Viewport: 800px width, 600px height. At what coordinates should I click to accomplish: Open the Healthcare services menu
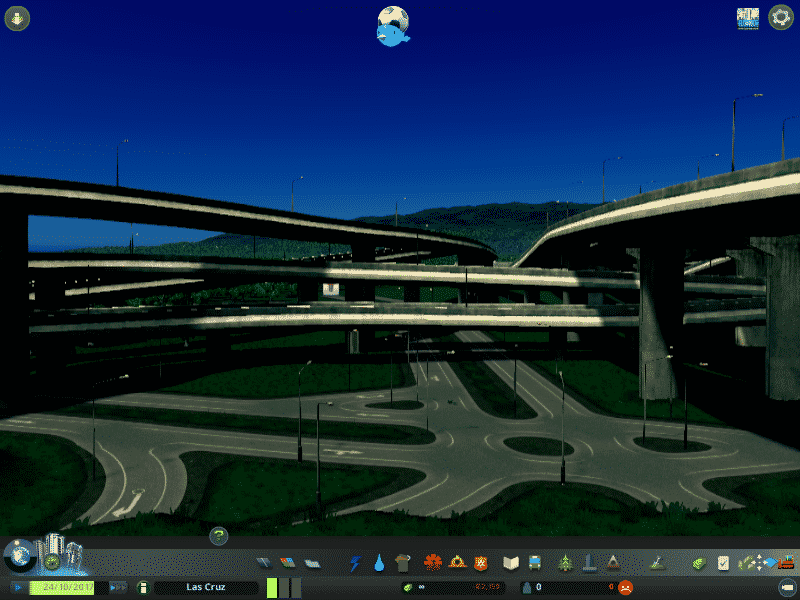point(433,564)
